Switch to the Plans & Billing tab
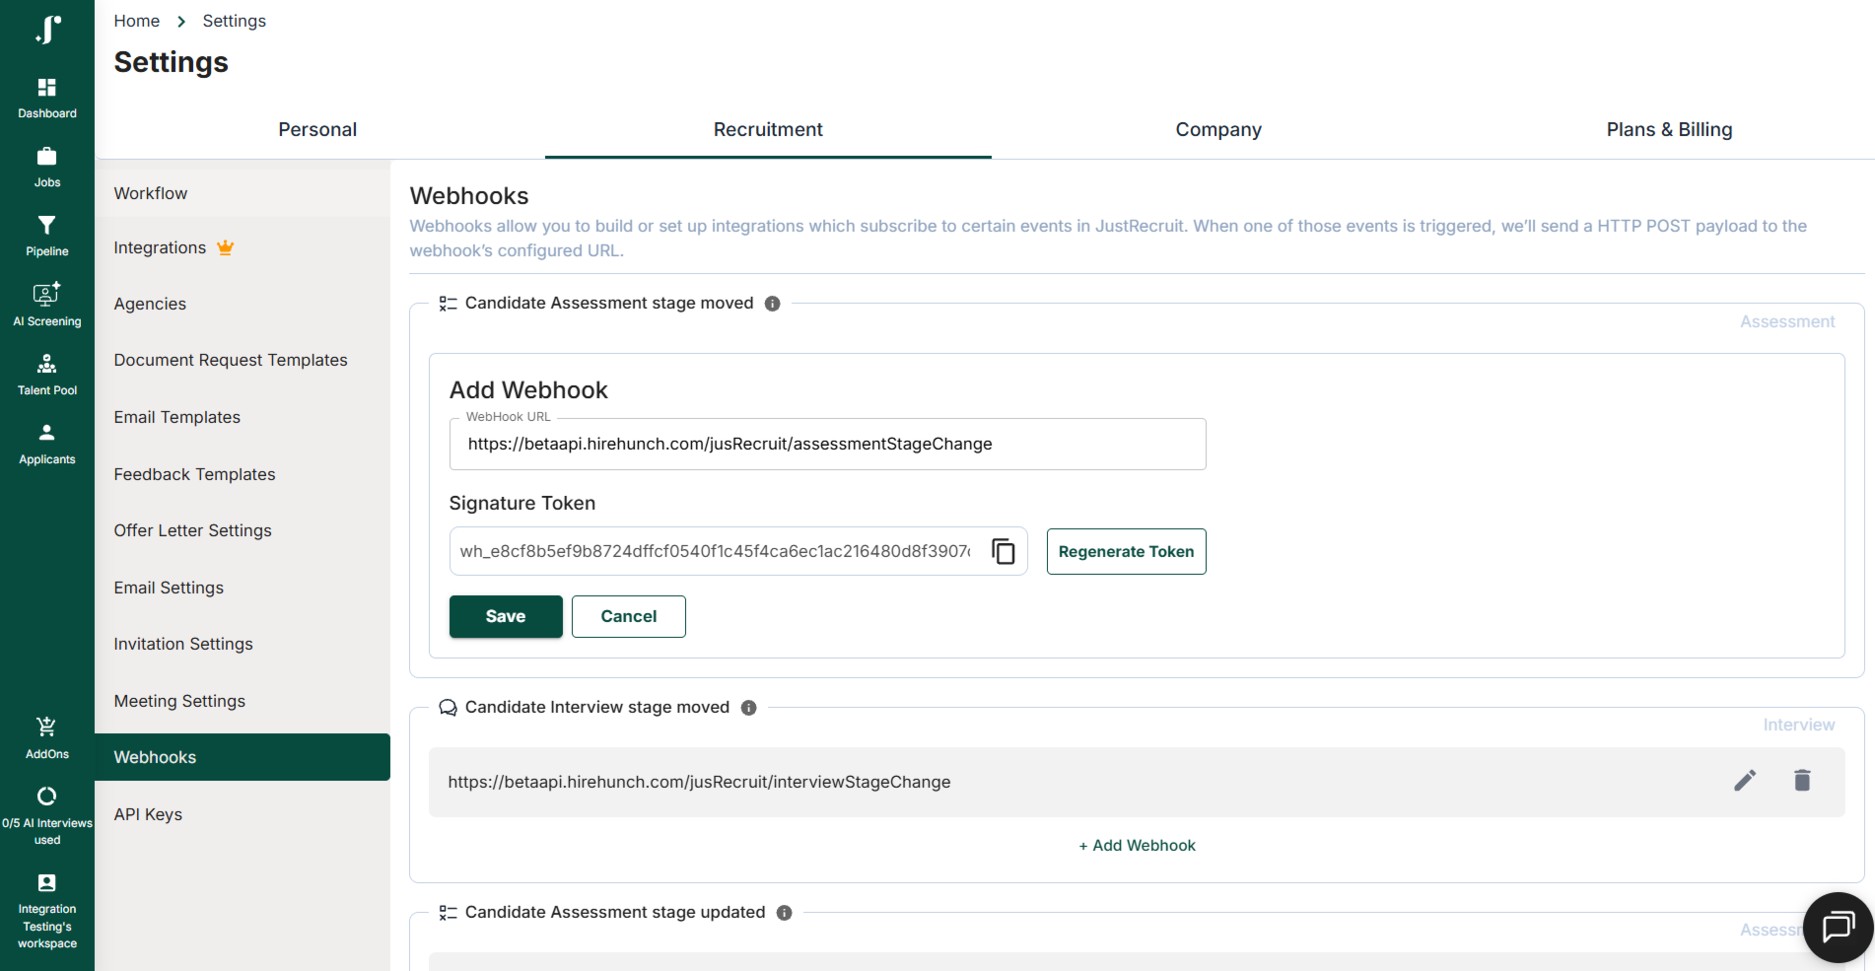Screen dimensions: 1875x971 (x=1669, y=130)
